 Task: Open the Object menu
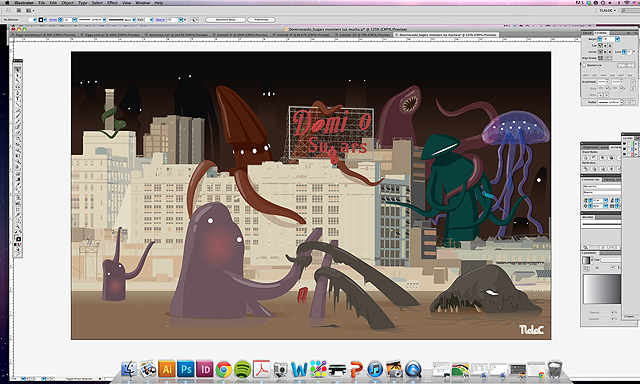pyautogui.click(x=67, y=2)
